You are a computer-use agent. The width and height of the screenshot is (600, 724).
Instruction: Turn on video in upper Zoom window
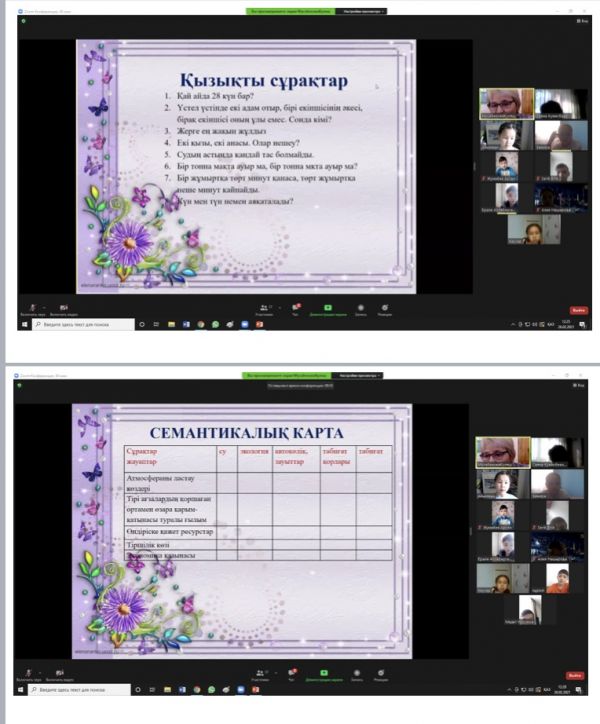(x=62, y=308)
